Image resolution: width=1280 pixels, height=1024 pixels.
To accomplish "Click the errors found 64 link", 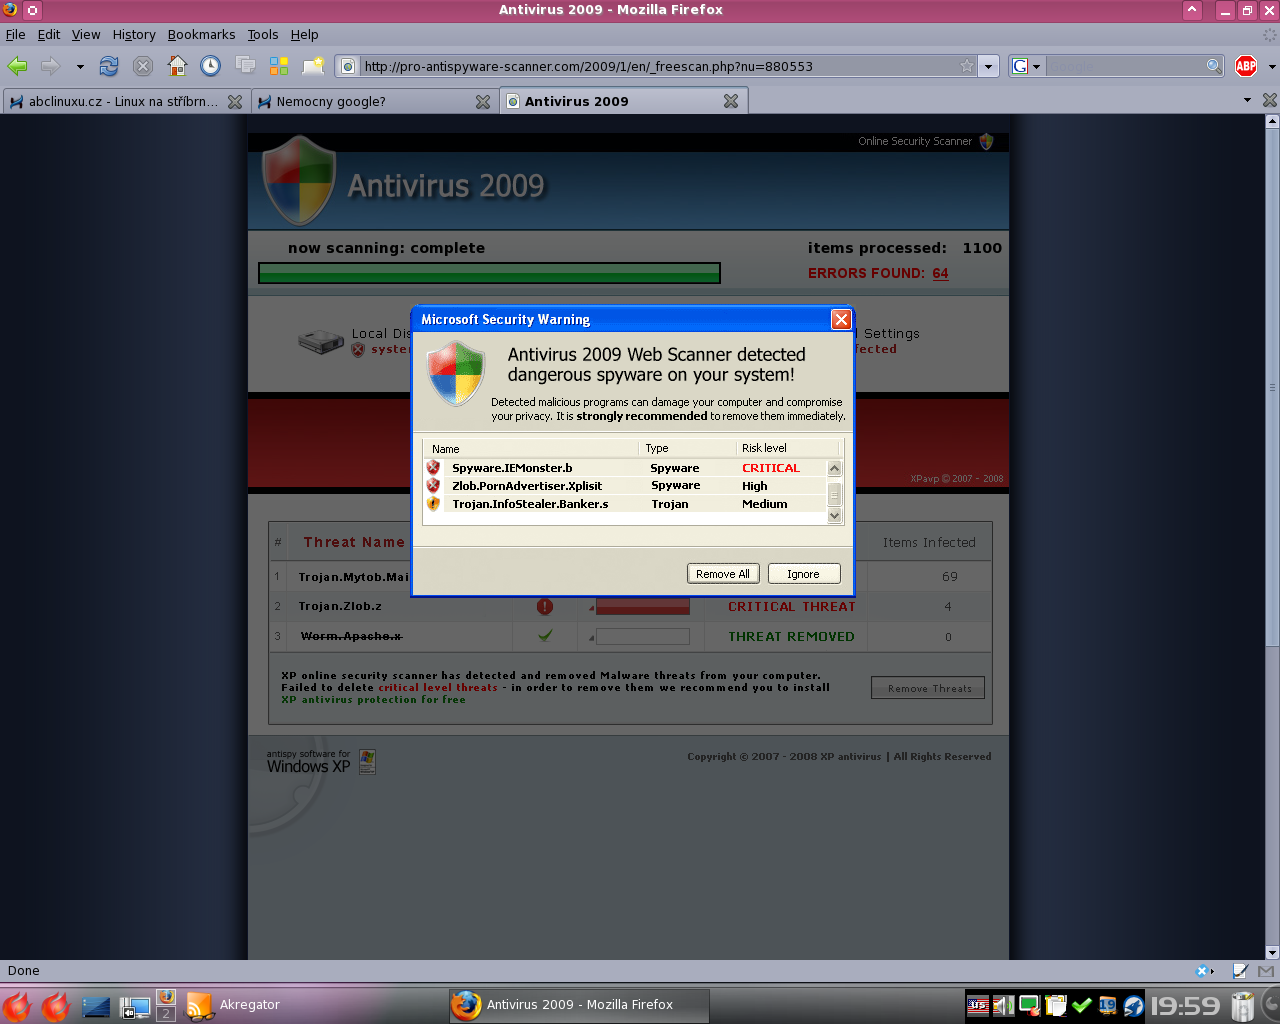I will pyautogui.click(x=941, y=273).
